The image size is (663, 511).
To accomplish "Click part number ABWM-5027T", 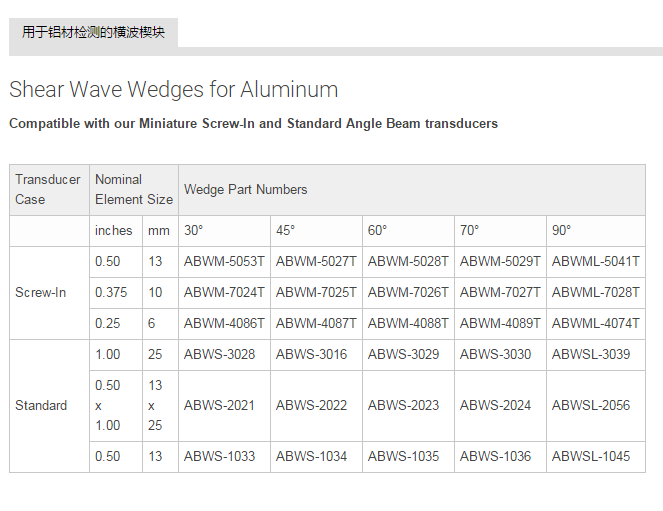I will click(x=316, y=262).
